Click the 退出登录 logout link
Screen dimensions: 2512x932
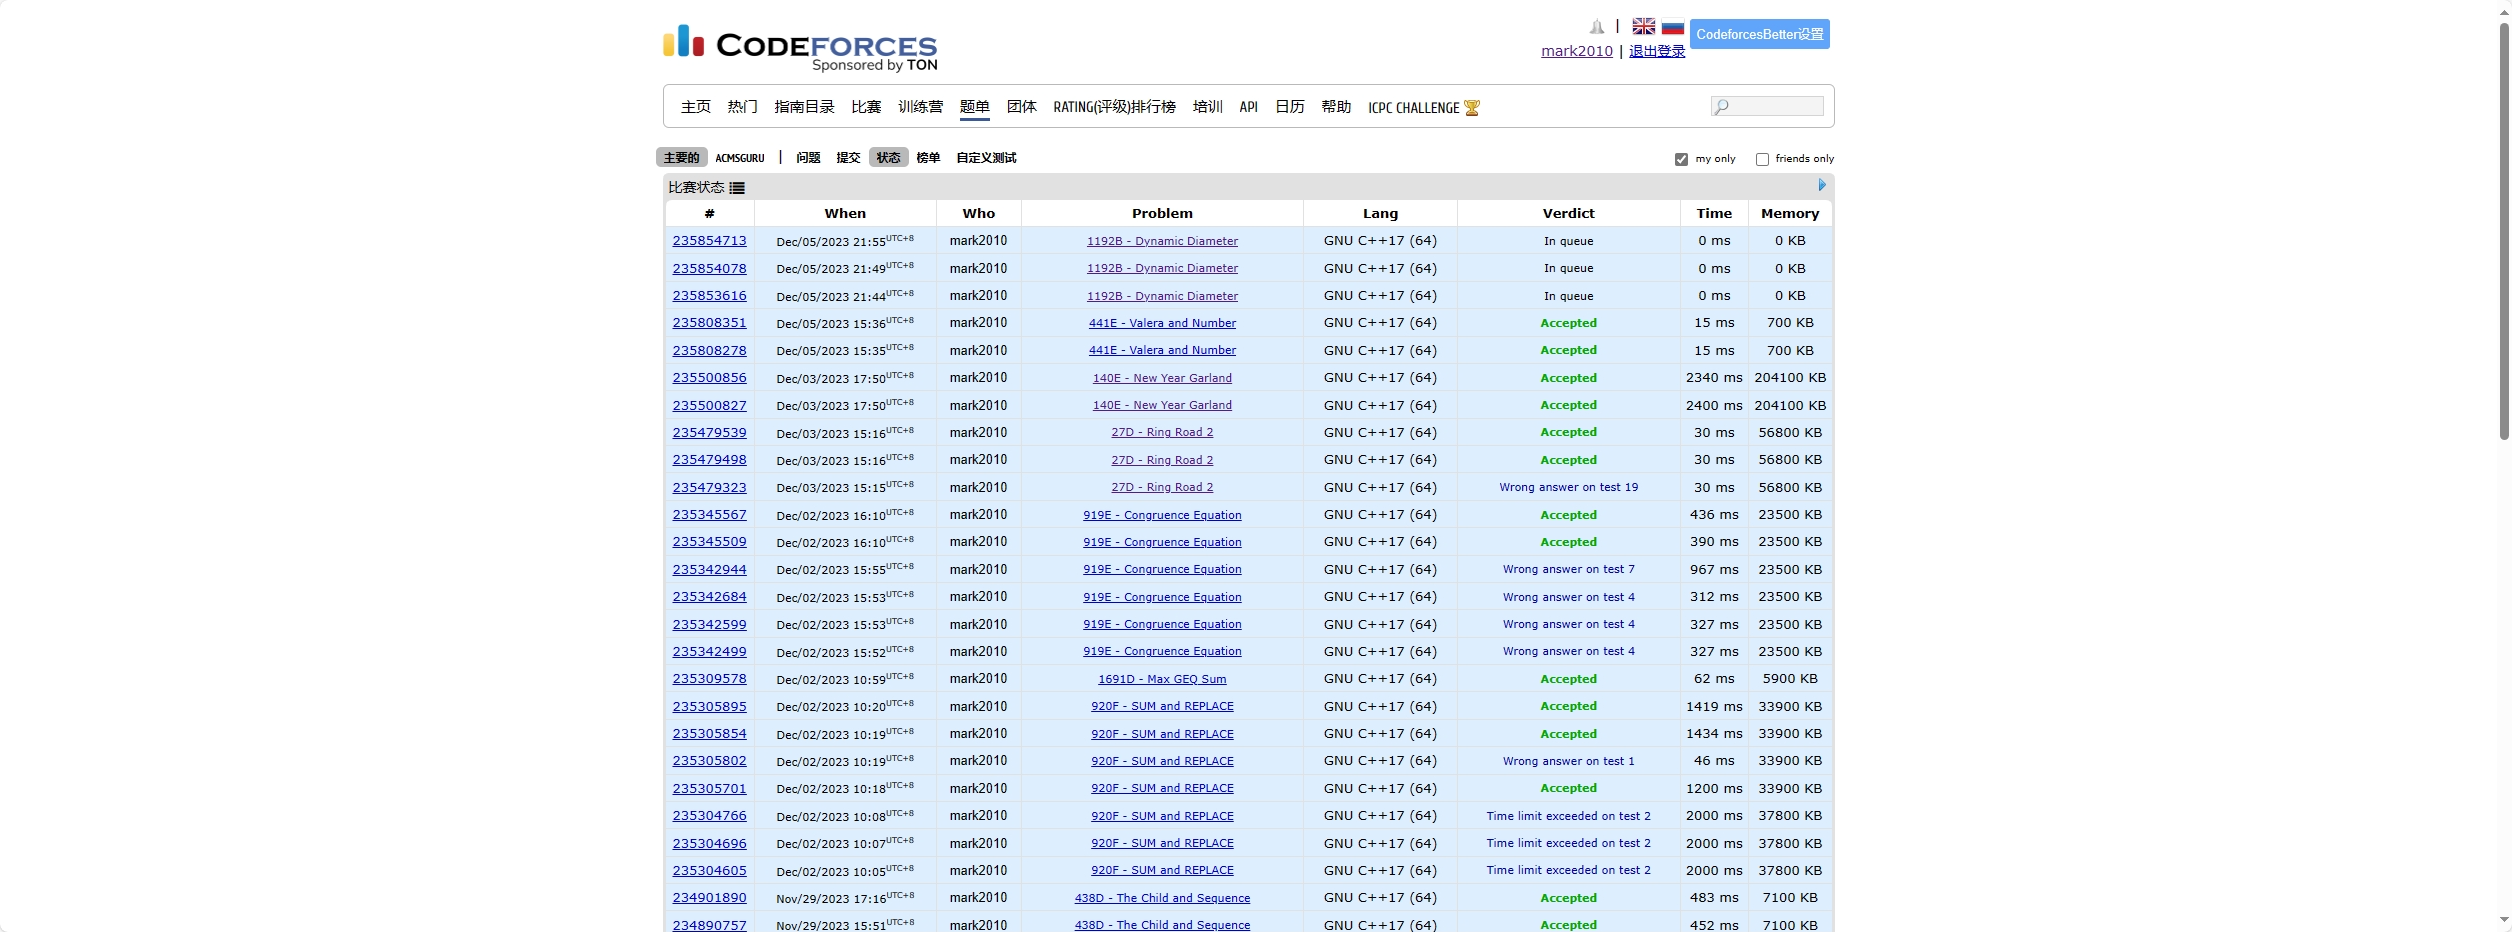1656,51
